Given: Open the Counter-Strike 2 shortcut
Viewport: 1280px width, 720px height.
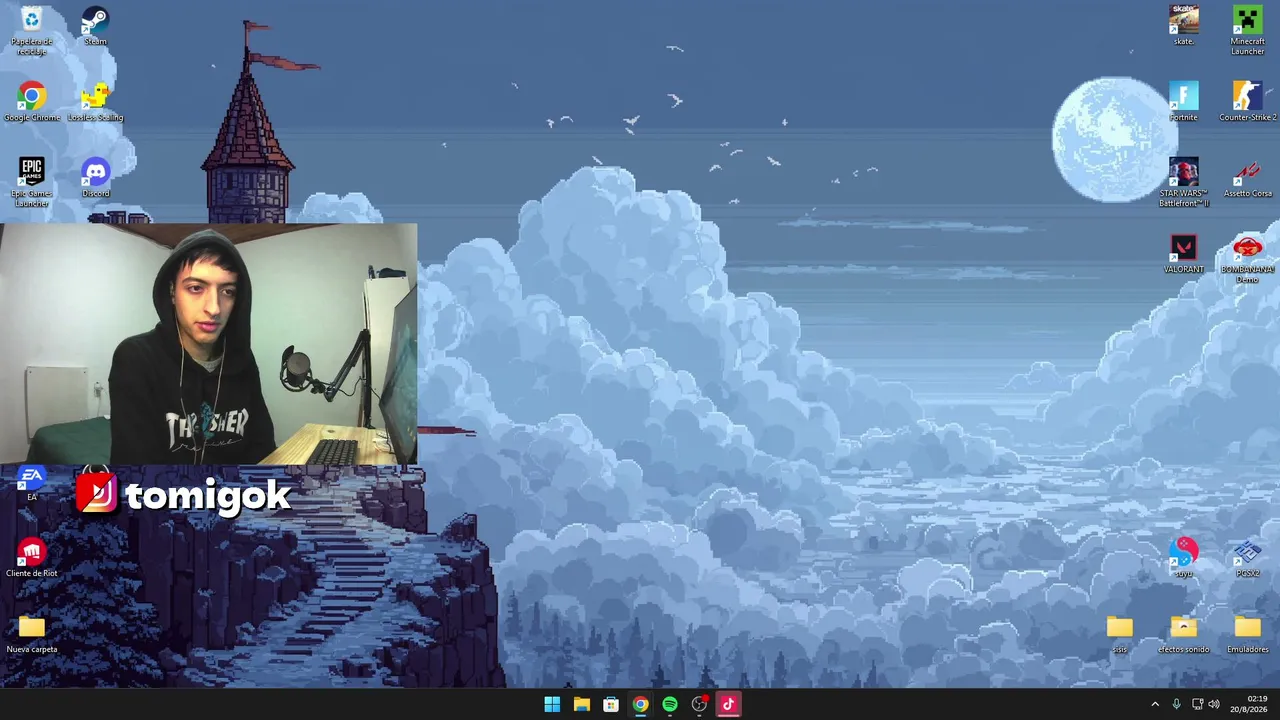Looking at the screenshot, I should click(x=1248, y=102).
